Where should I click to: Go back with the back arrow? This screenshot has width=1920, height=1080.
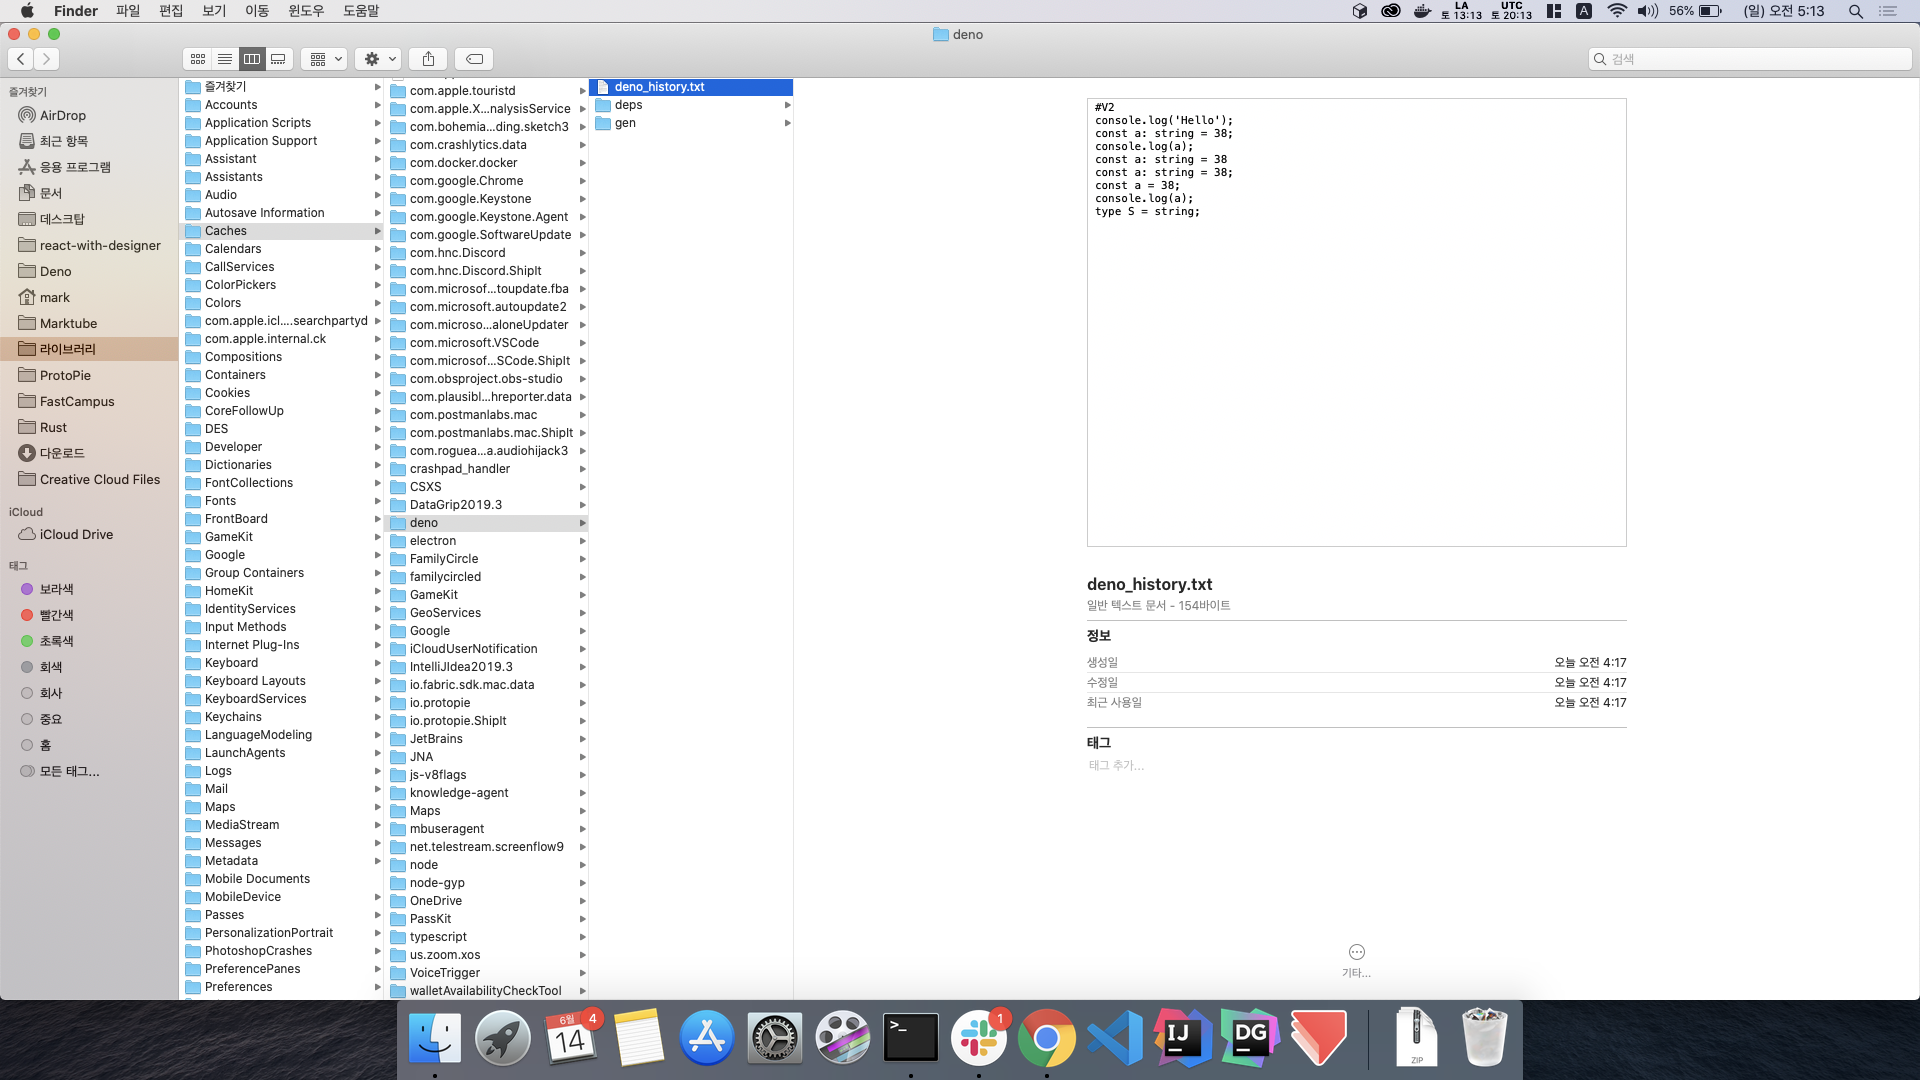(21, 59)
